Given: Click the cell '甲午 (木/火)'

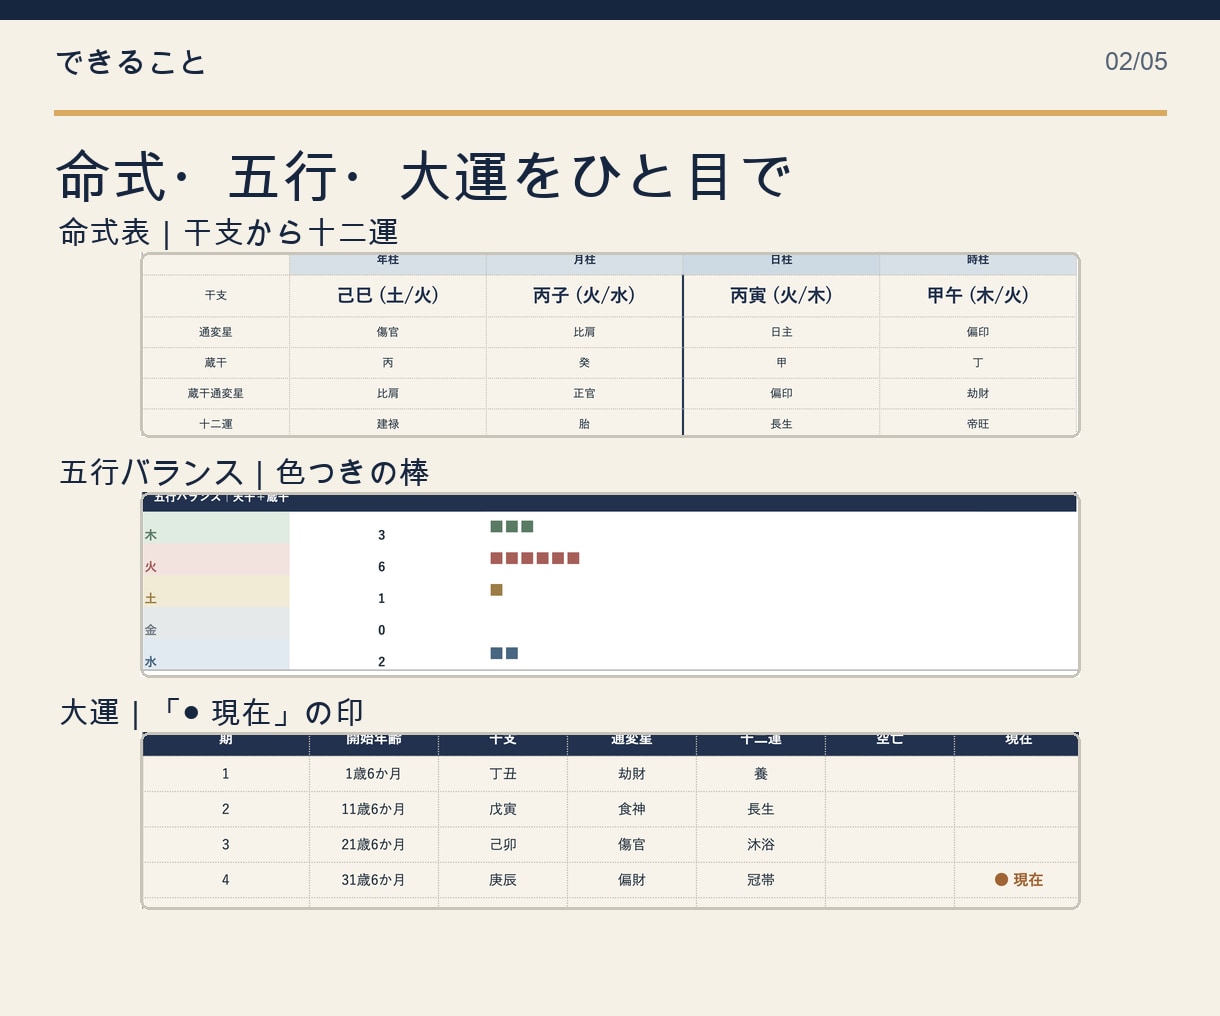Looking at the screenshot, I should click(978, 296).
